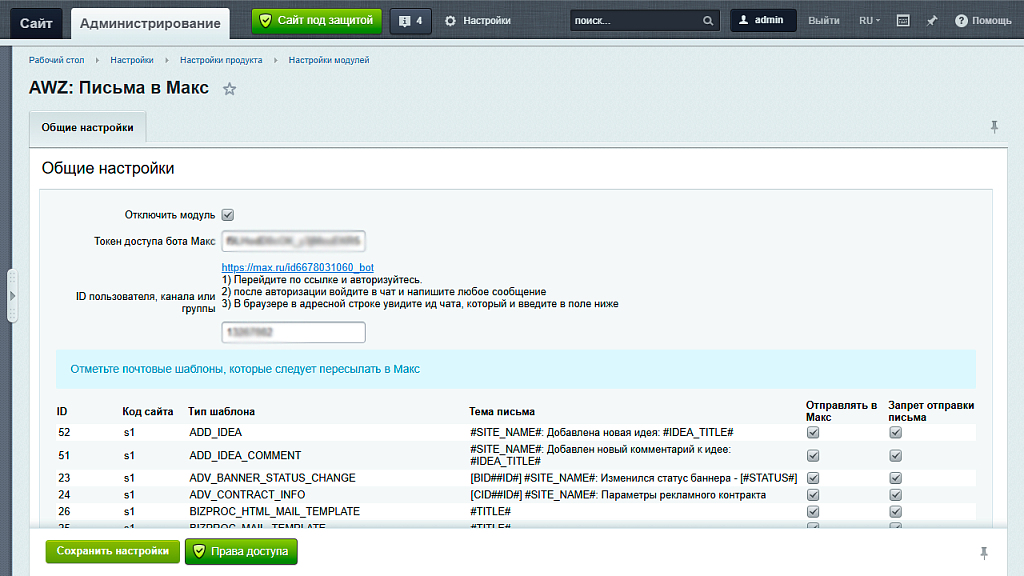This screenshot has width=1024, height=576.
Task: Click the search magnifier icon
Action: click(x=708, y=21)
